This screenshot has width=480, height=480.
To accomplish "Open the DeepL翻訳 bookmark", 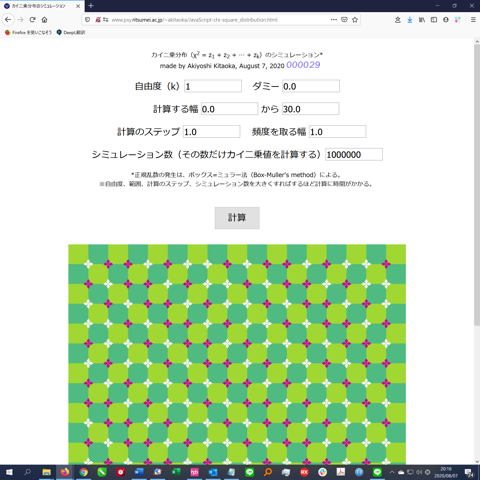I will click(71, 32).
